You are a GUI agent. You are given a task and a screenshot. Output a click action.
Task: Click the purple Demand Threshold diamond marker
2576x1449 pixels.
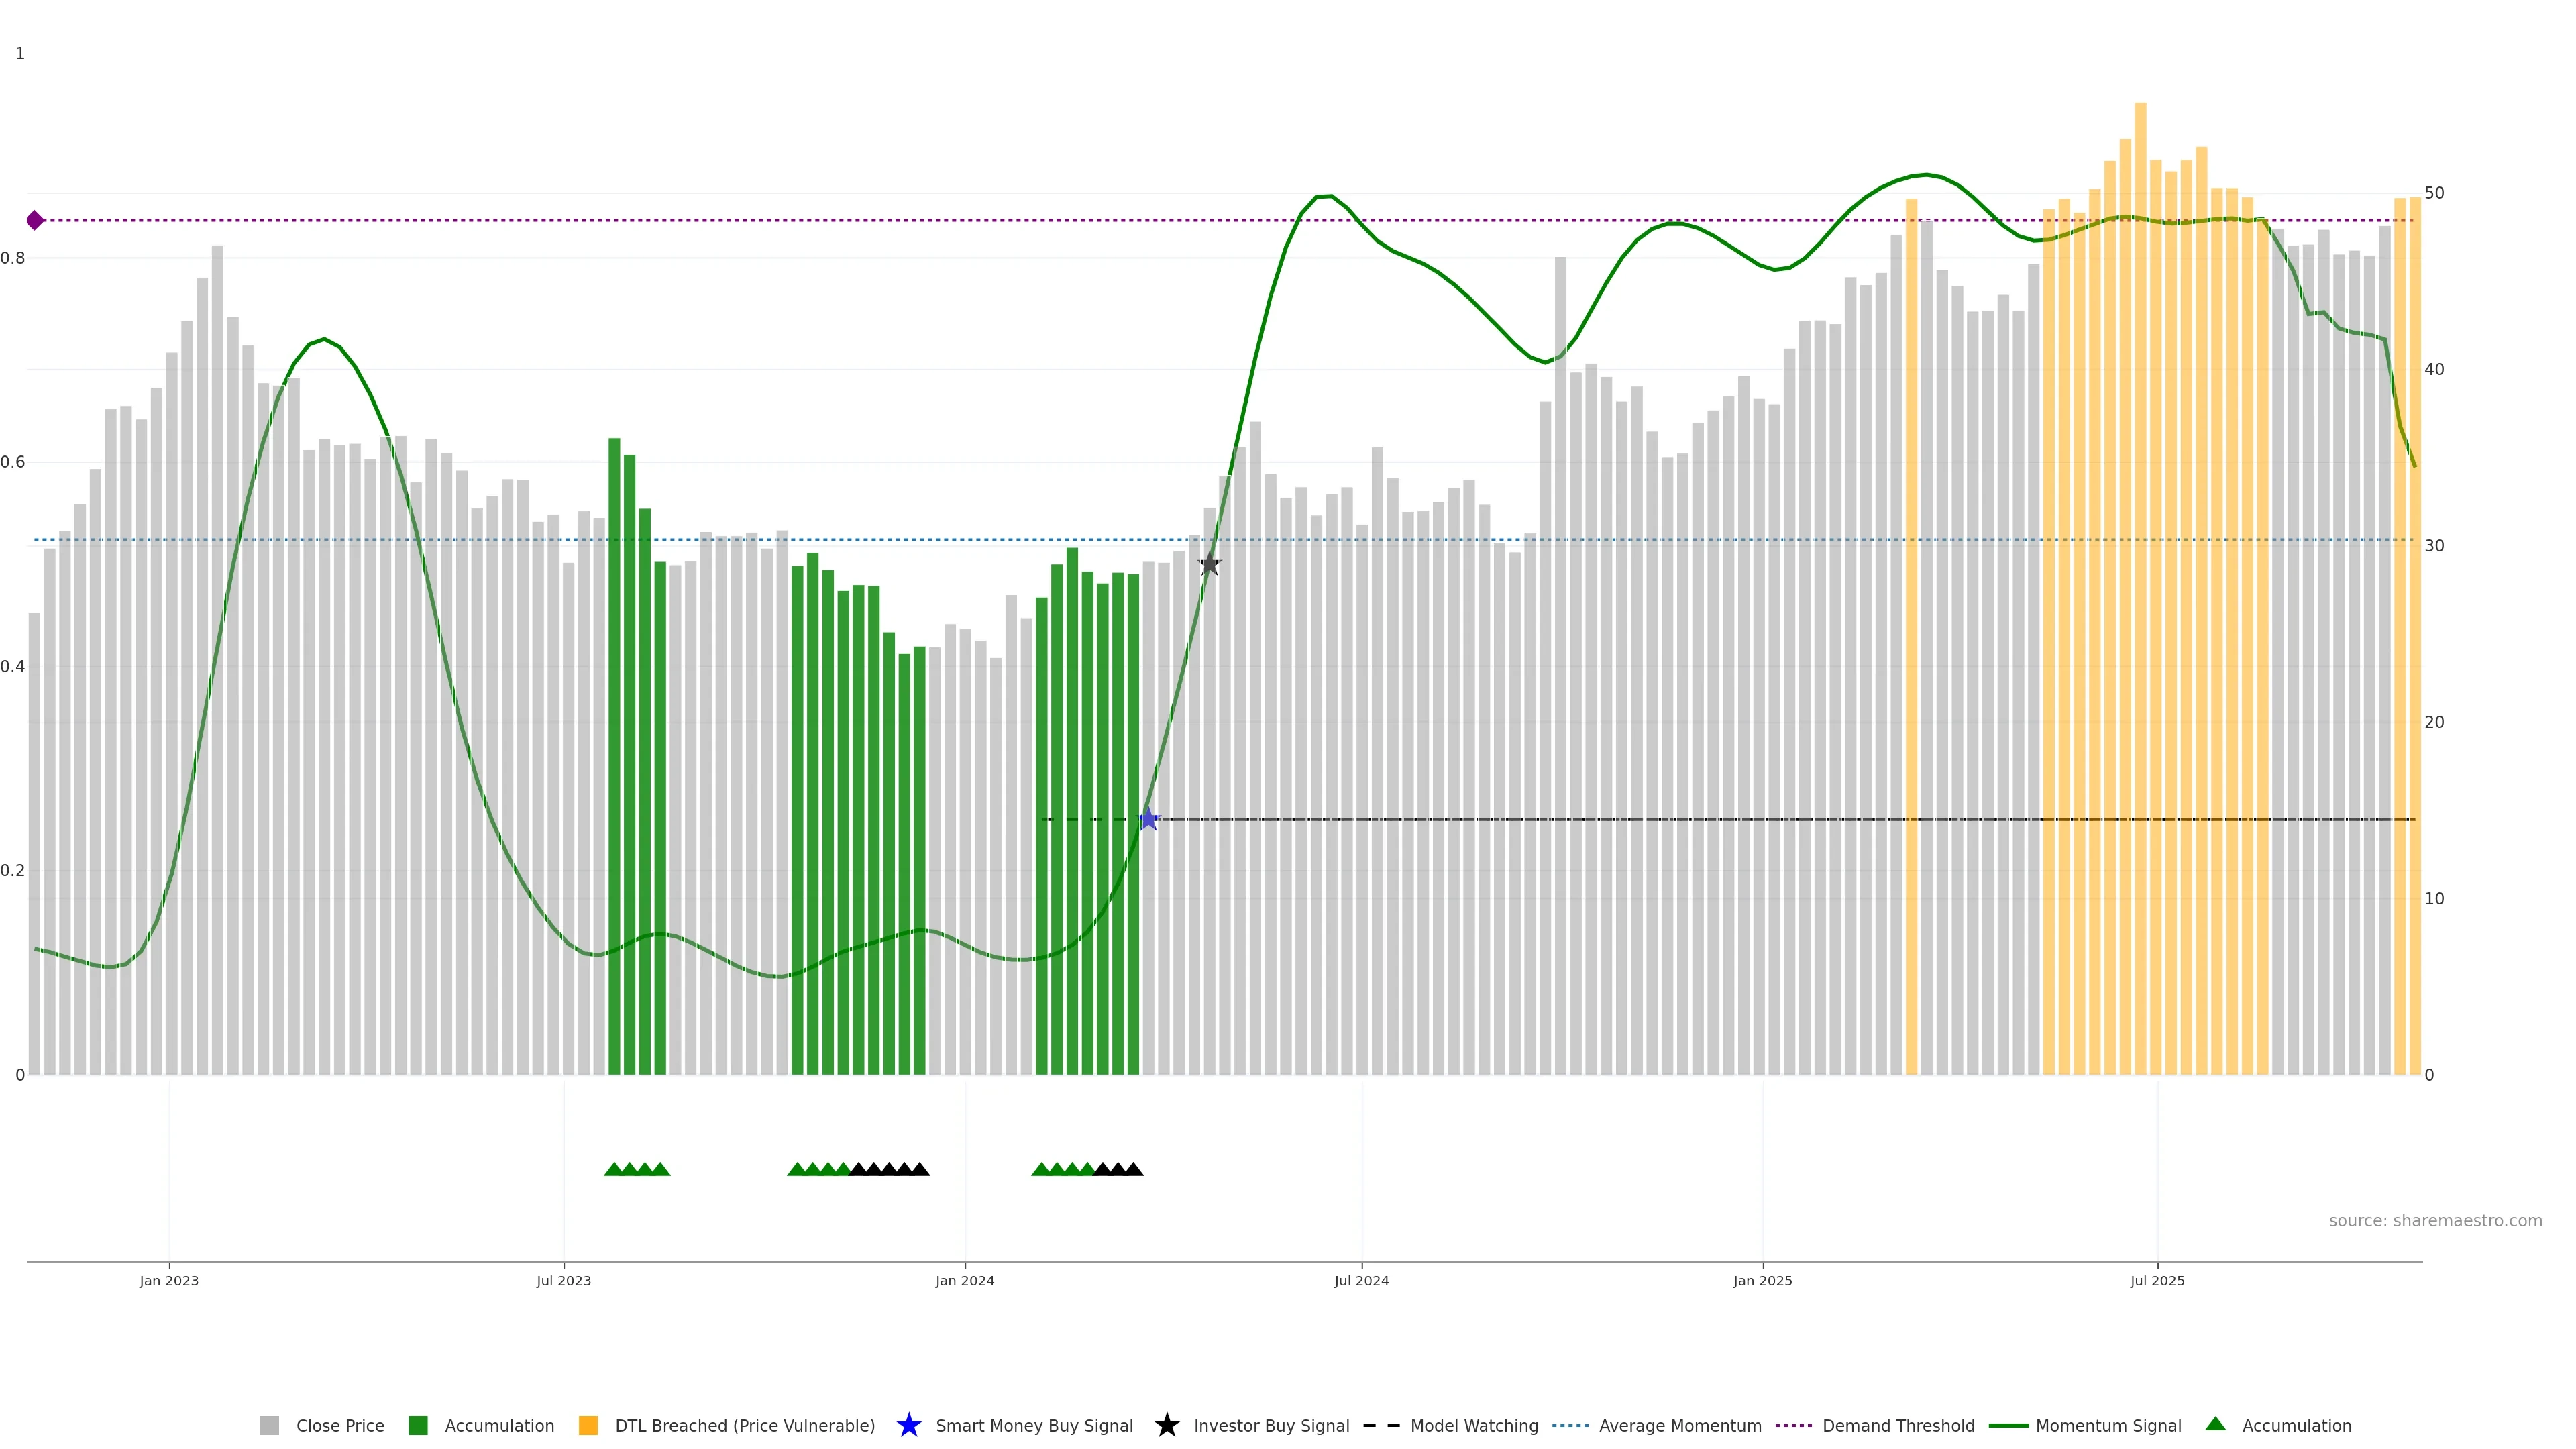[35, 220]
